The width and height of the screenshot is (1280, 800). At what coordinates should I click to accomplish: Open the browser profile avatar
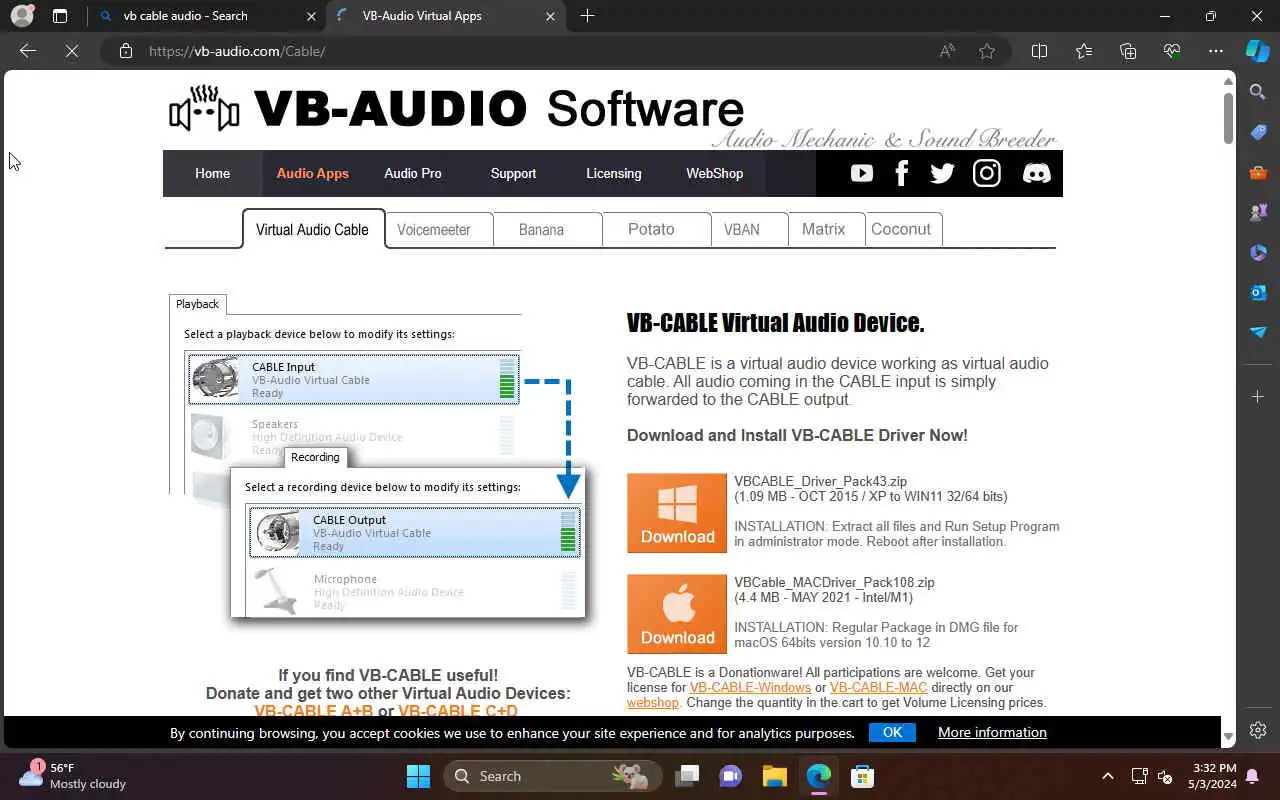22,16
